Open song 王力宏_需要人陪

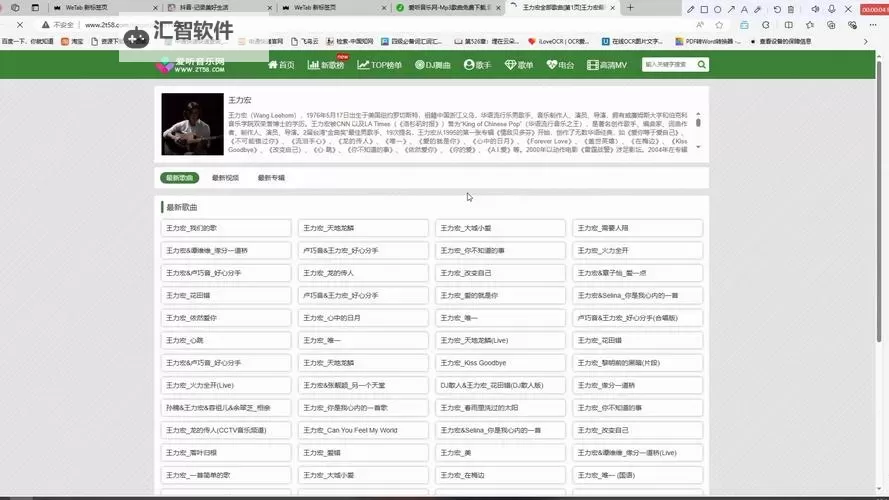638,228
